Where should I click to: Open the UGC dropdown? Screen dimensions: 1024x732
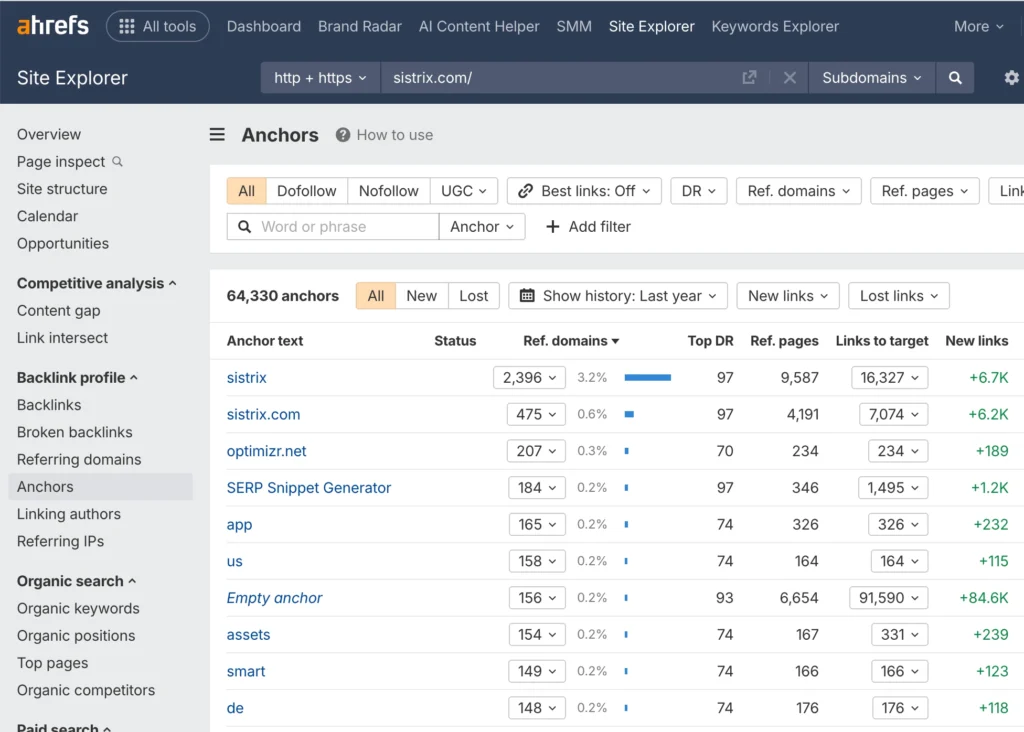pos(464,191)
